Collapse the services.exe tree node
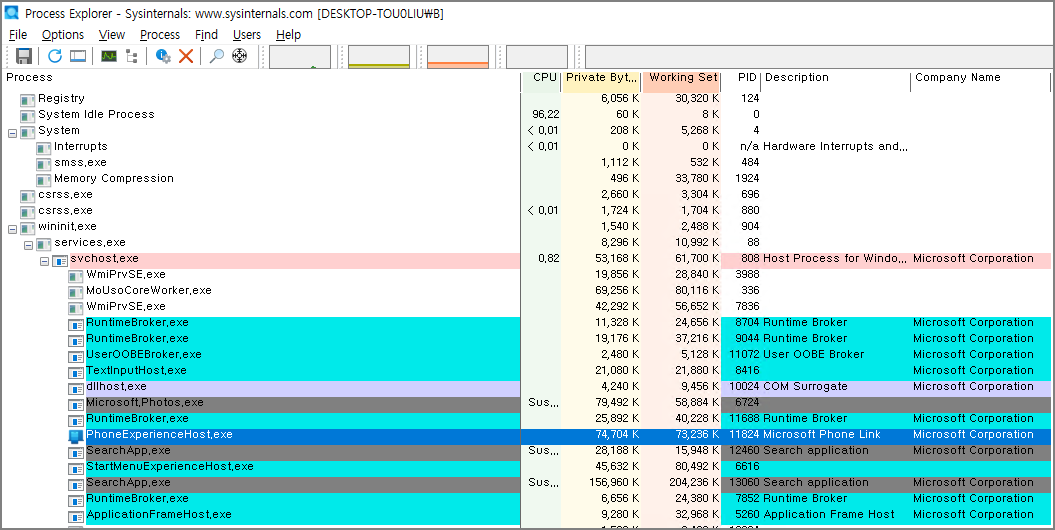The image size is (1055, 530). click(x=28, y=245)
